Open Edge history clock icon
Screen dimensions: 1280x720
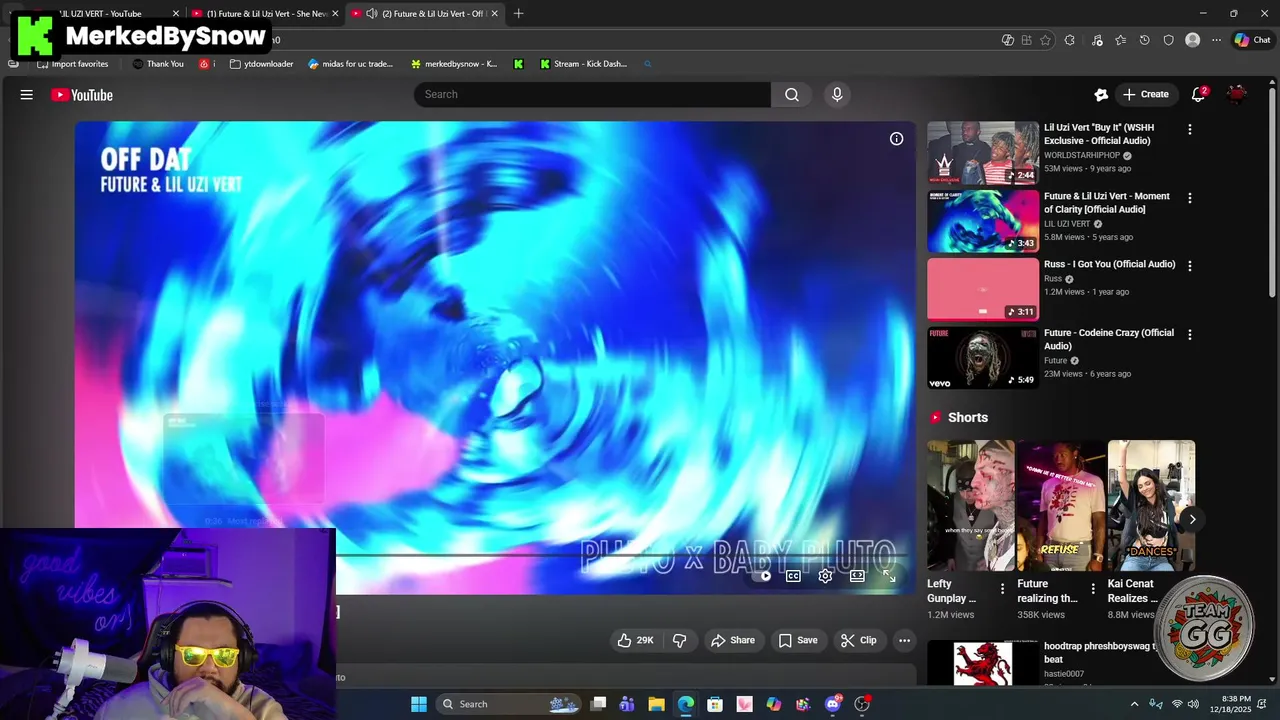tap(1144, 40)
